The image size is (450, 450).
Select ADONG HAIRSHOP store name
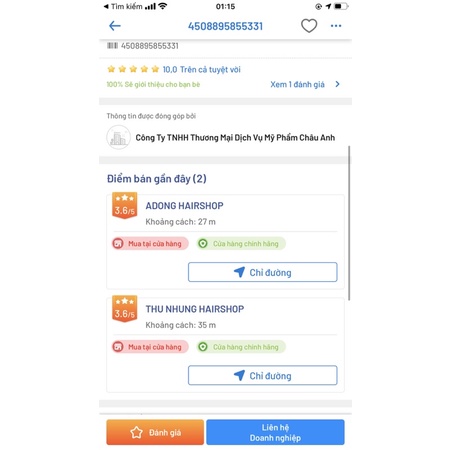[184, 206]
